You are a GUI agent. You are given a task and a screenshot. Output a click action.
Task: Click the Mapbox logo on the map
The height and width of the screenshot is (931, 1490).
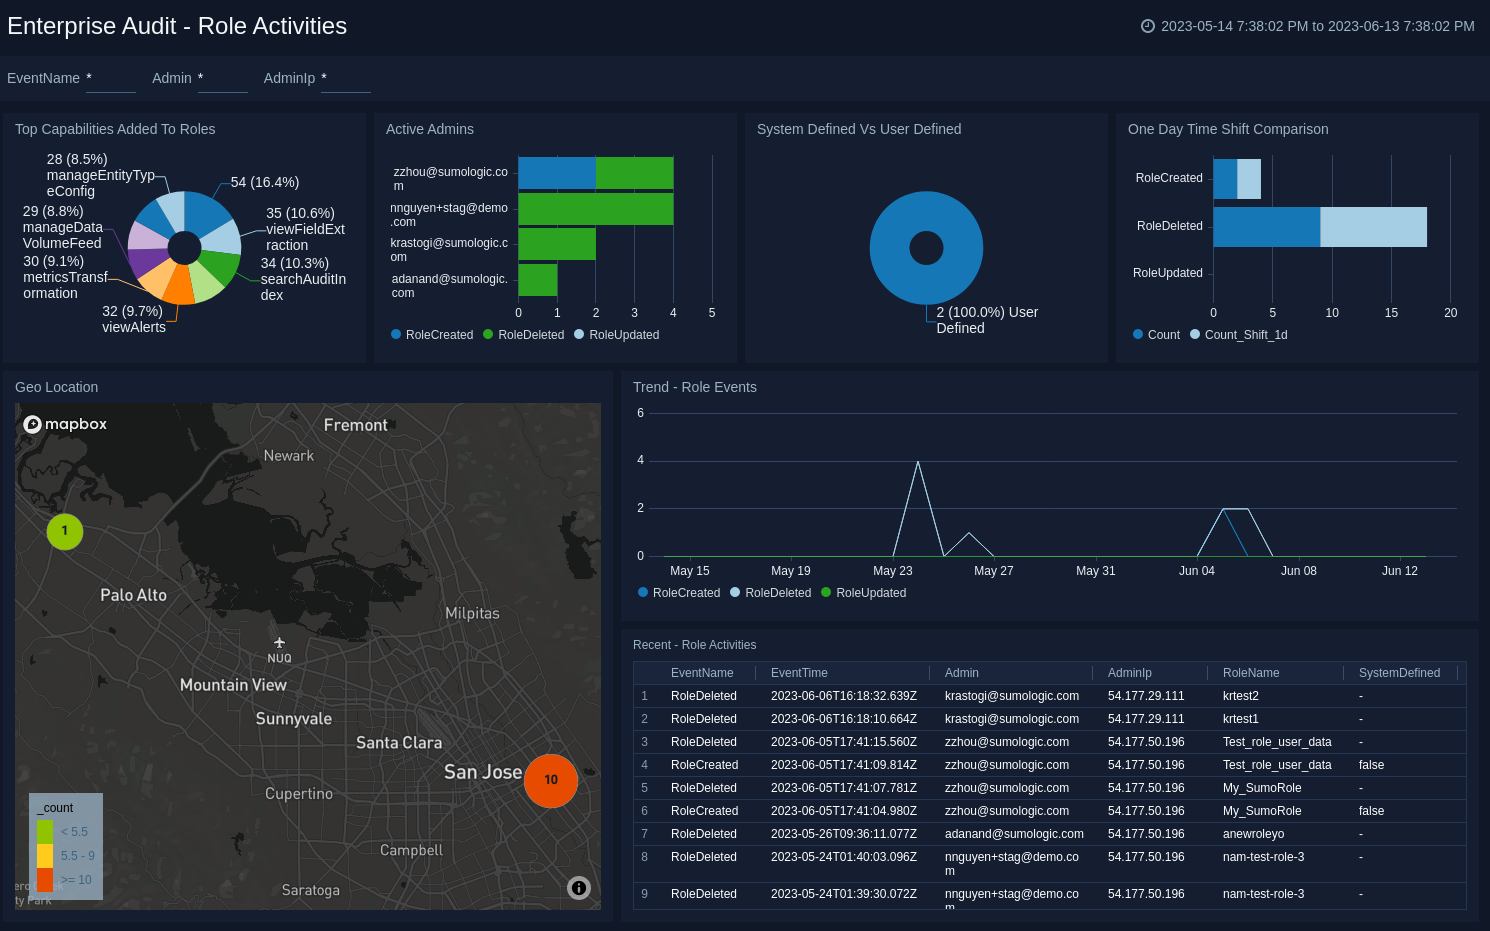click(65, 424)
